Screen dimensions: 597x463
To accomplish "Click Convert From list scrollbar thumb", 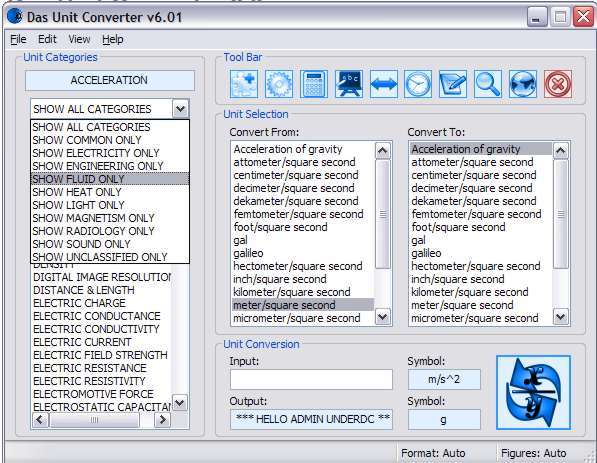I will click(x=383, y=214).
